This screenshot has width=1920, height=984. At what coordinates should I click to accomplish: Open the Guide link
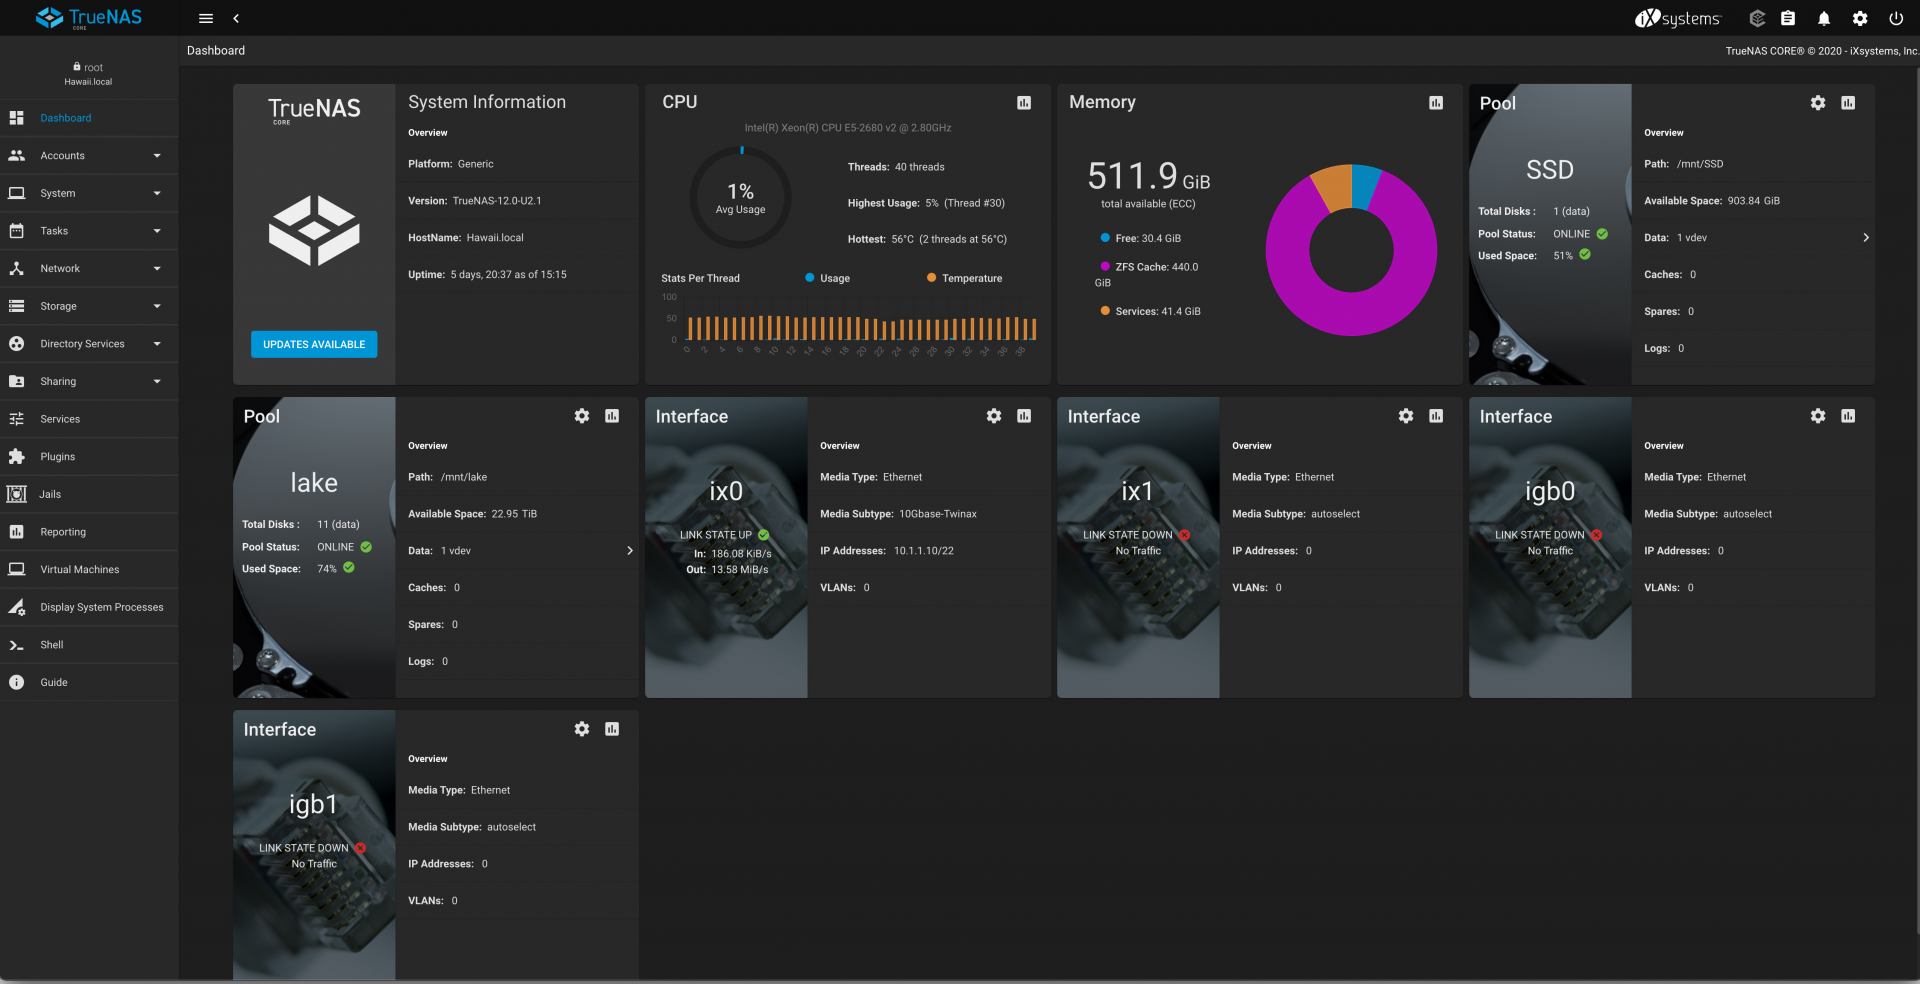coord(89,683)
